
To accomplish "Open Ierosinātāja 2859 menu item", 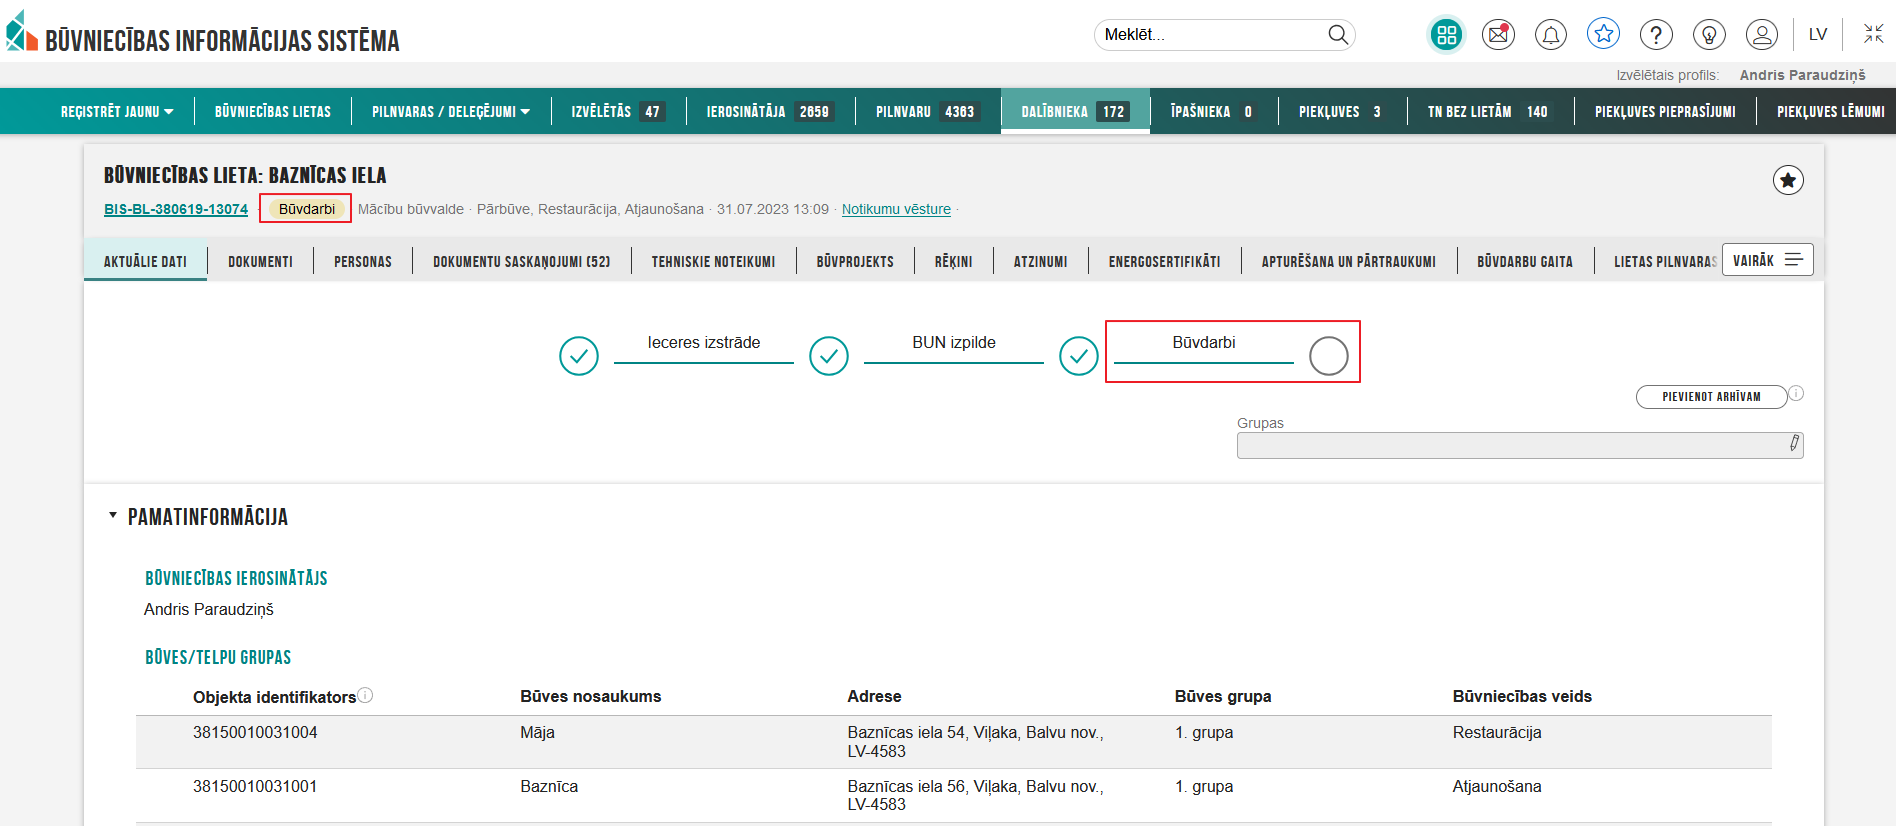I will coord(769,112).
